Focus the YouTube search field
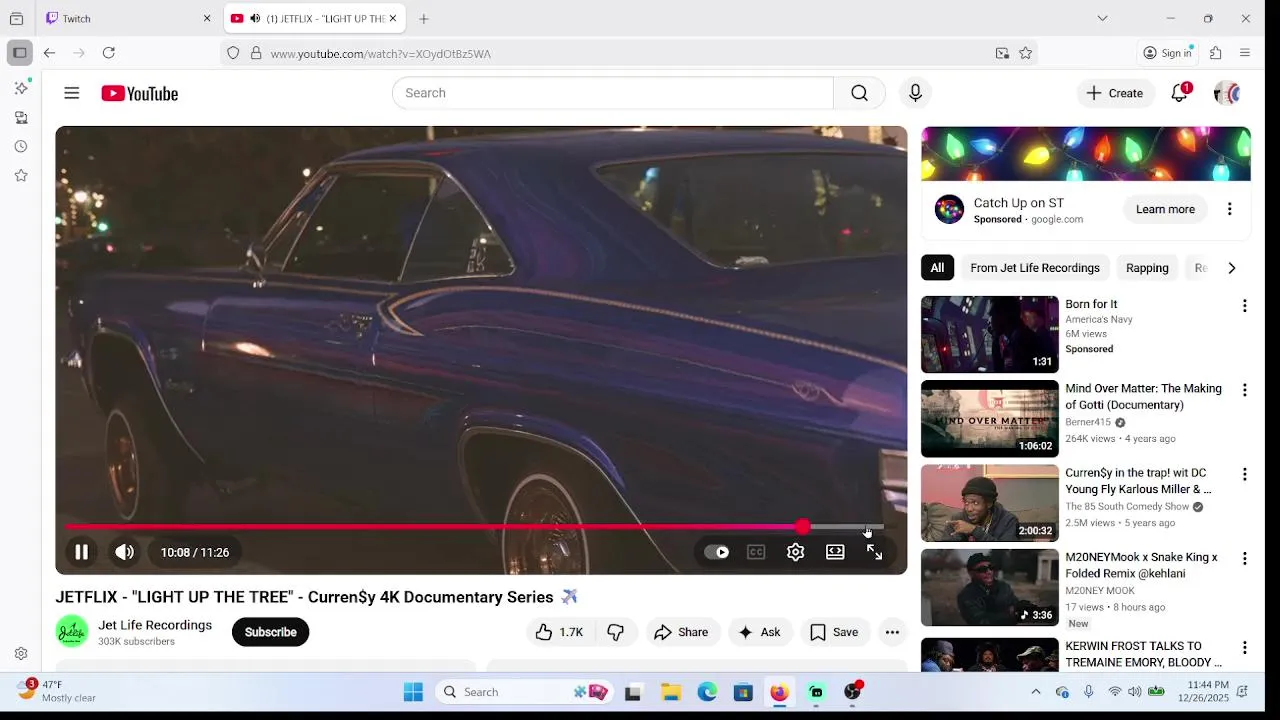The height and width of the screenshot is (720, 1280). 612,93
